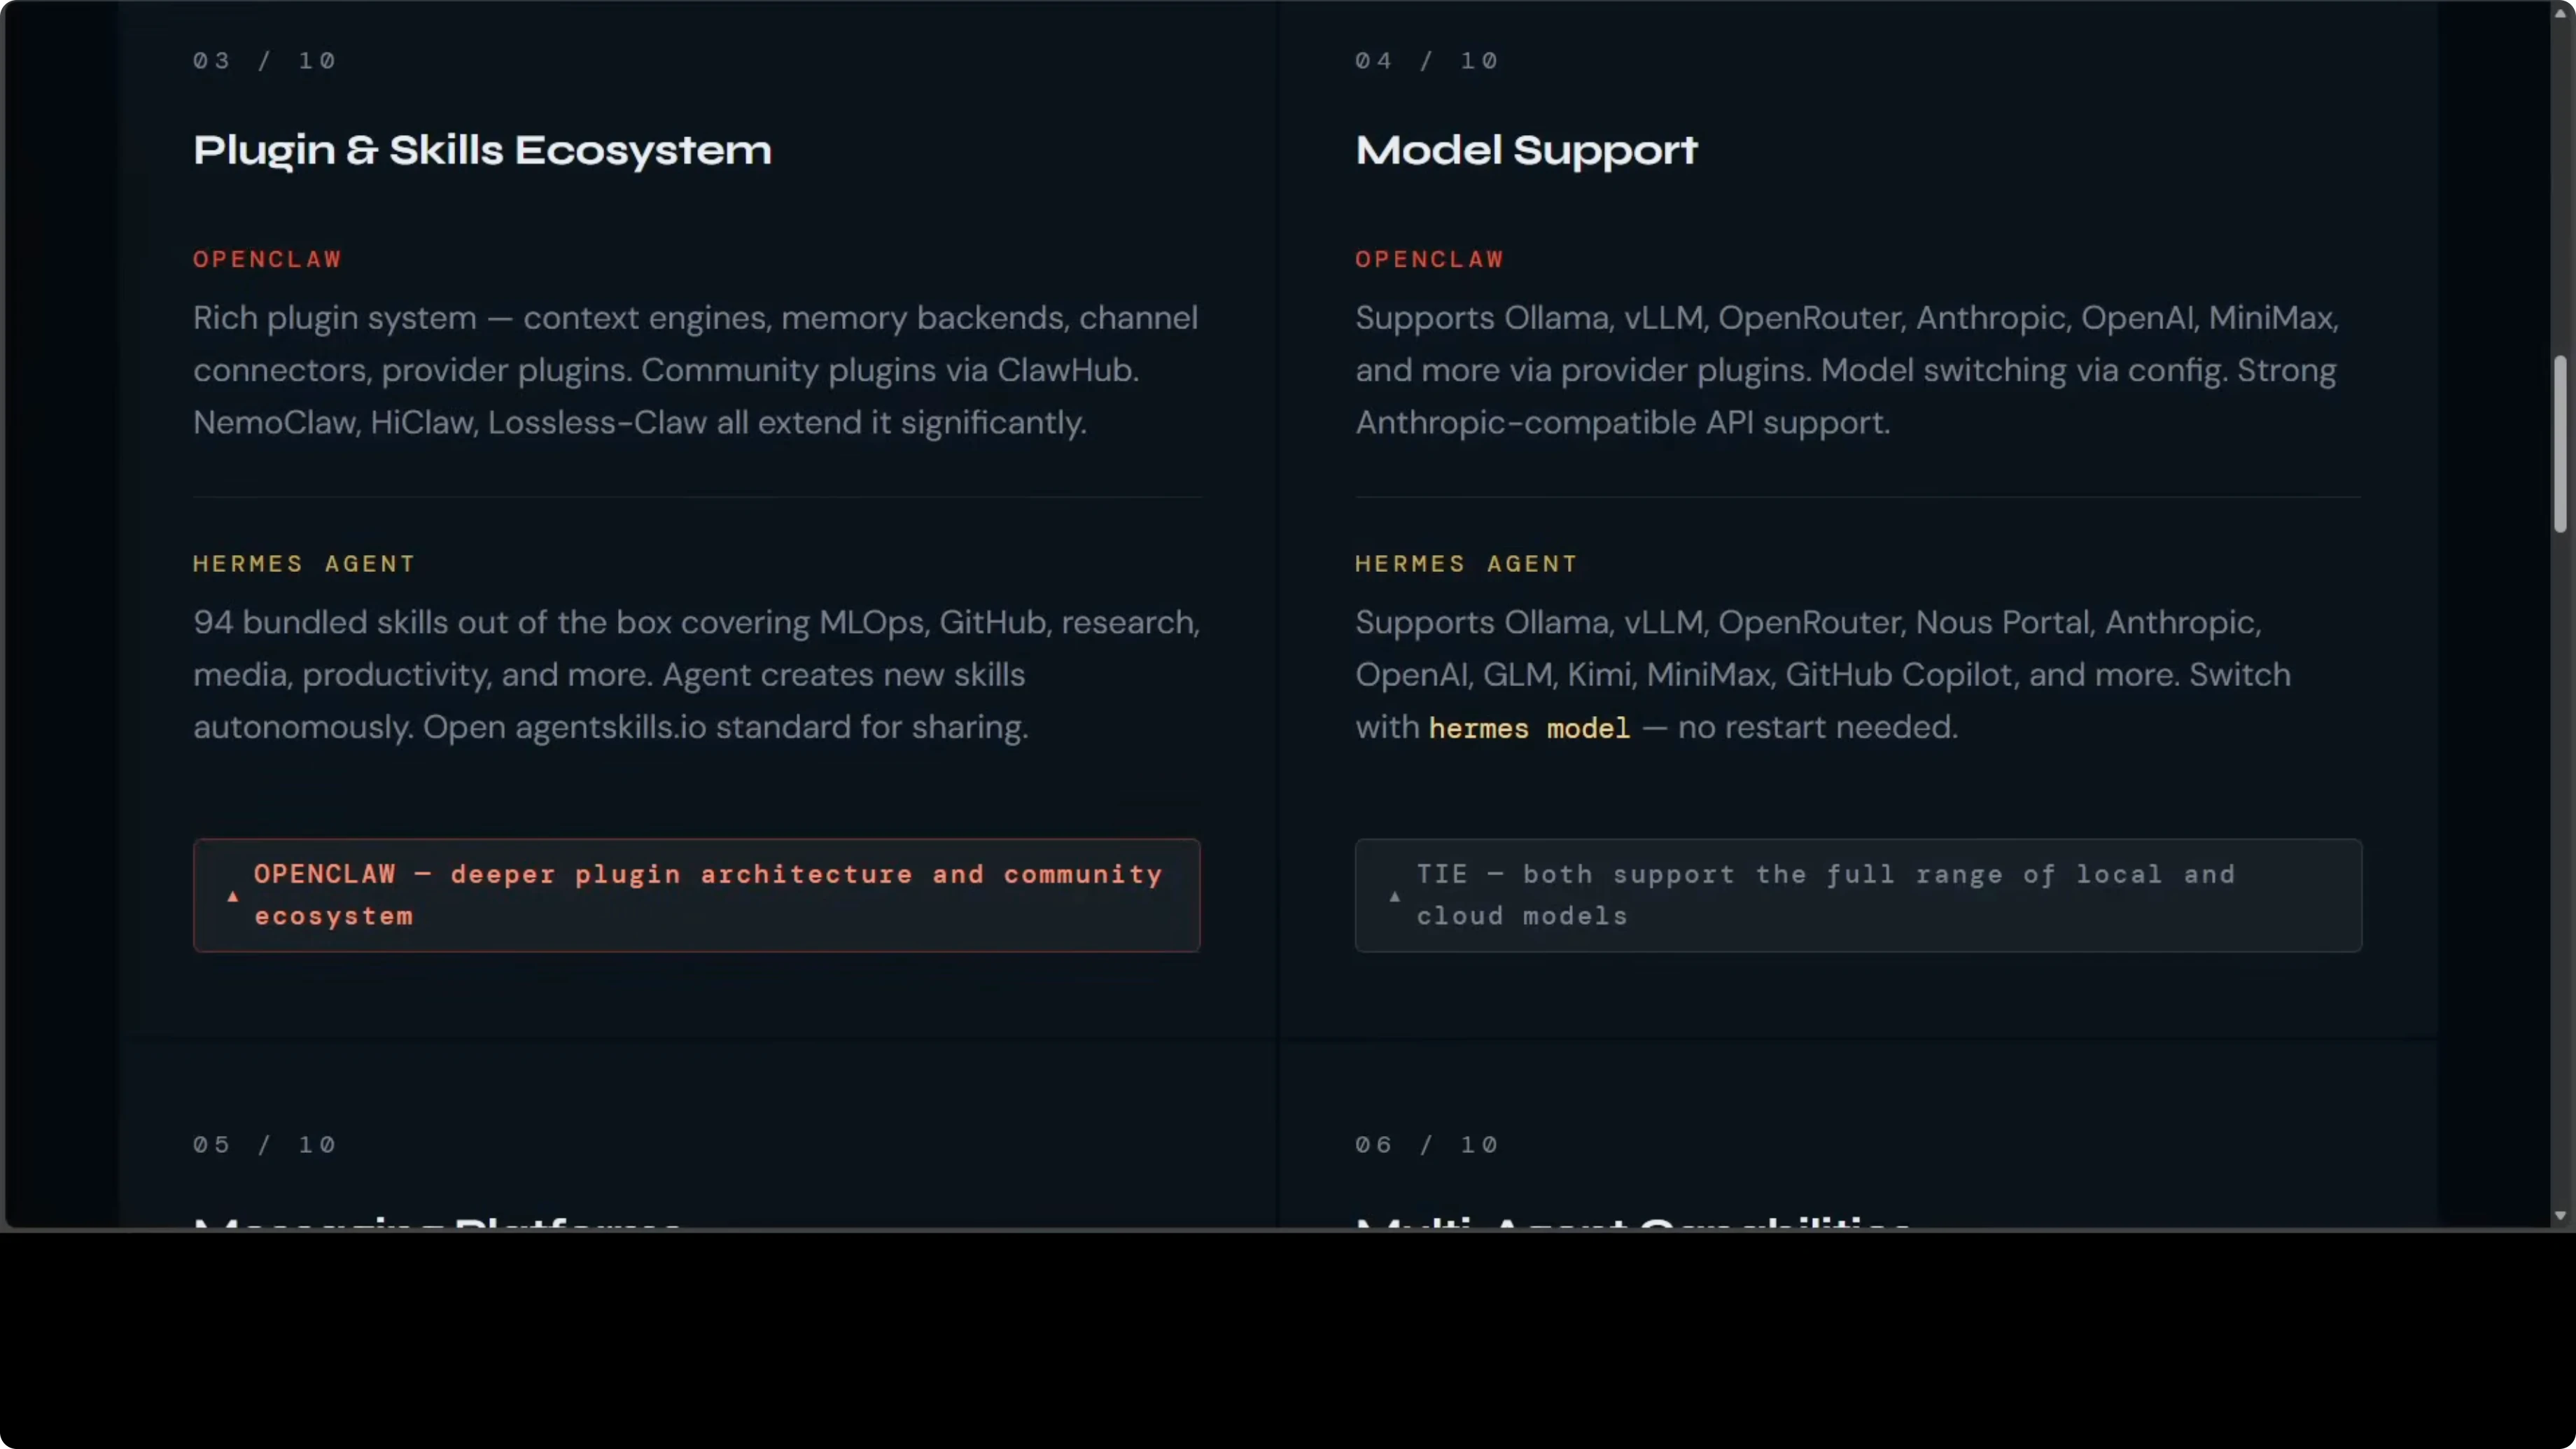The width and height of the screenshot is (2576, 1449).
Task: Click the 05 / 10 card counter
Action: [264, 1144]
